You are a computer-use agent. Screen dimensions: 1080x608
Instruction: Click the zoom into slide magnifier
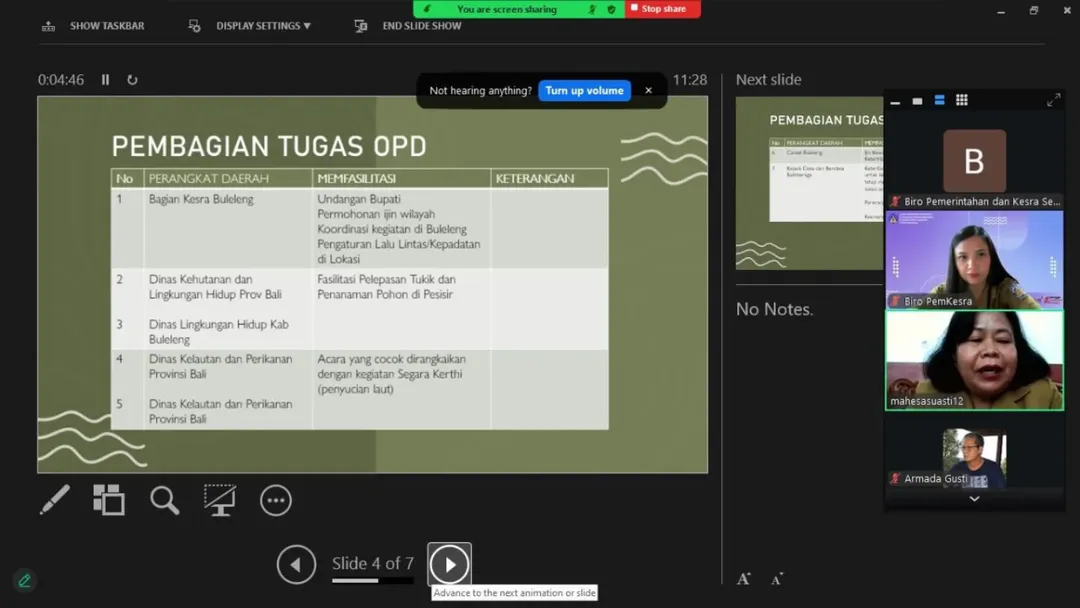164,500
